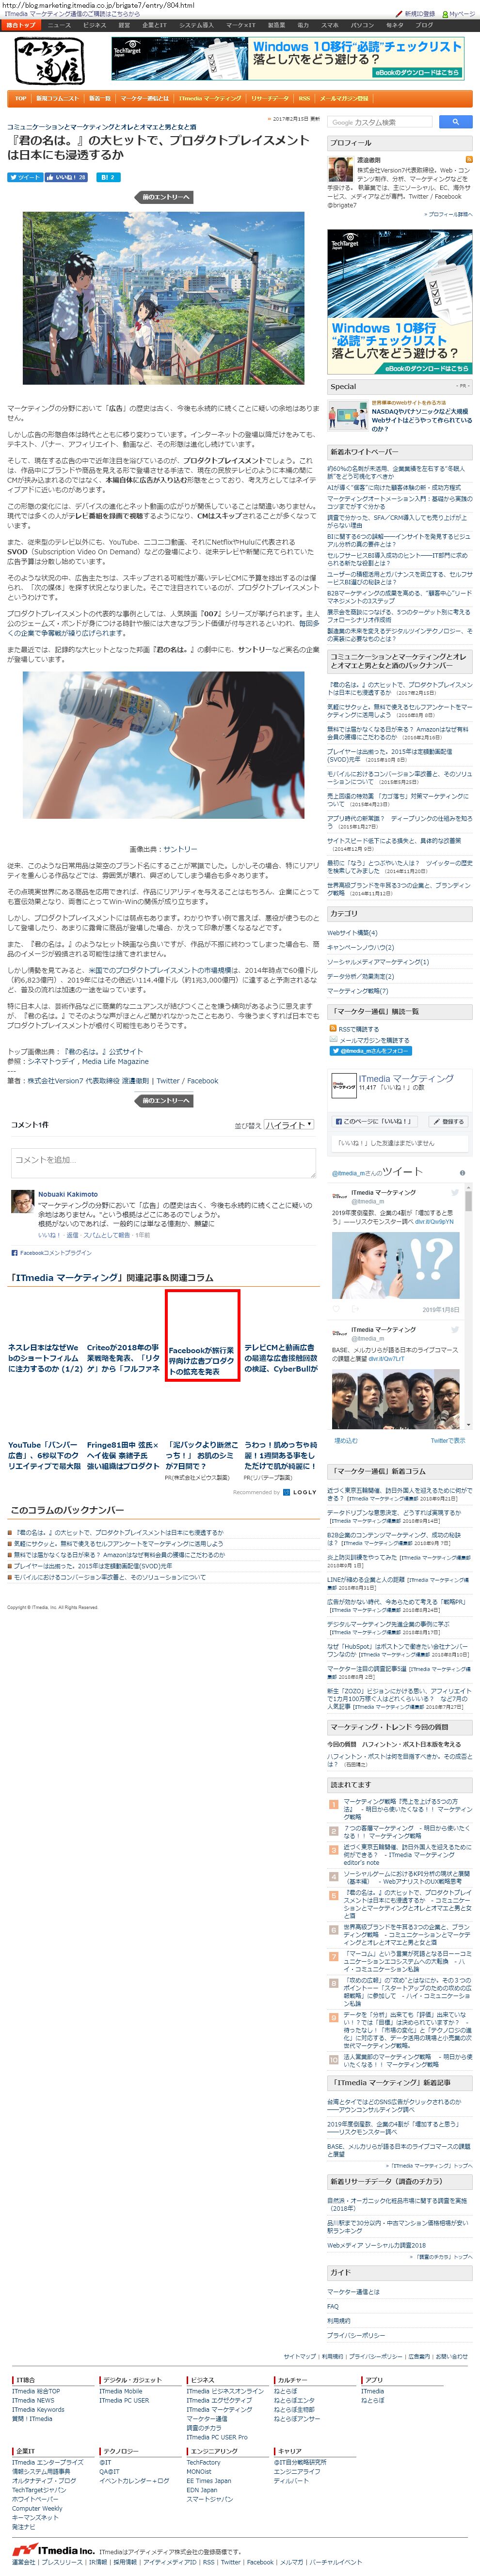Image resolution: width=480 pixels, height=2576 pixels.
Task: Click 総合トップ in the top menu
Action: (21, 25)
